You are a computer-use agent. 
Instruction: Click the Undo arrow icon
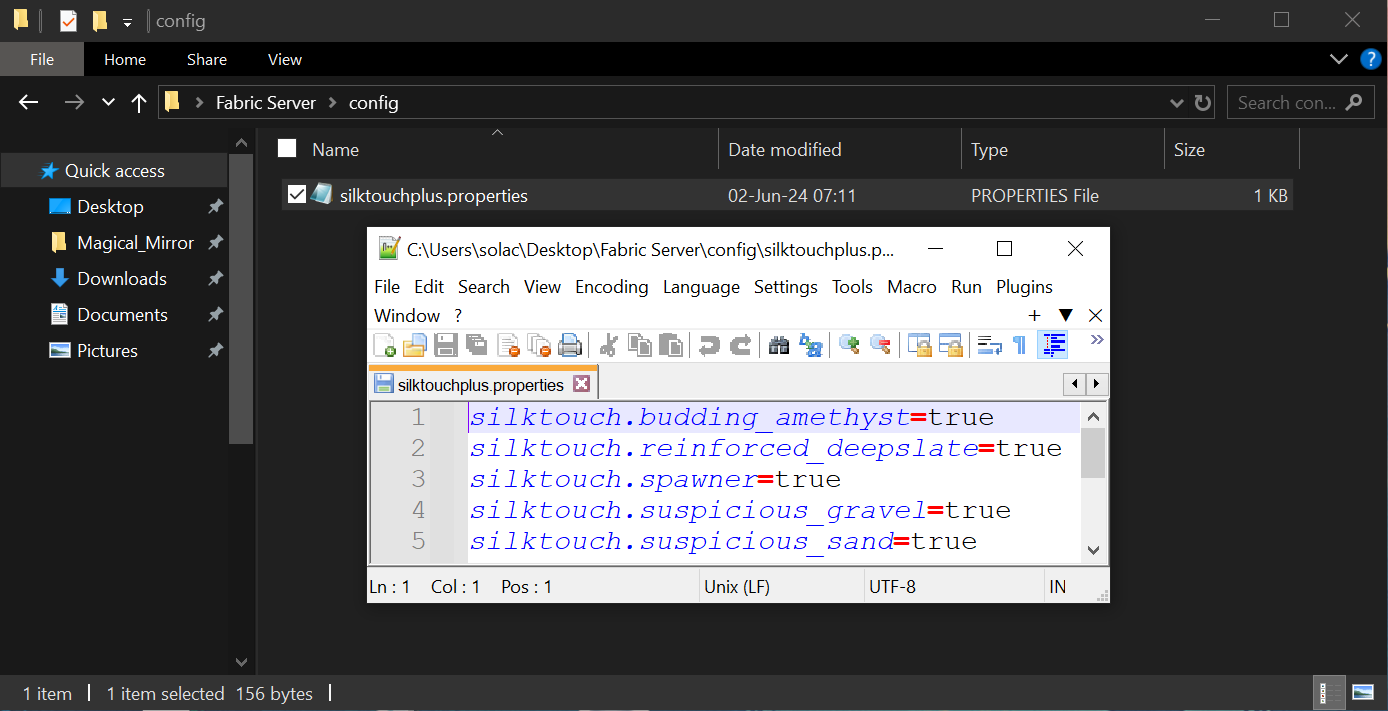709,345
